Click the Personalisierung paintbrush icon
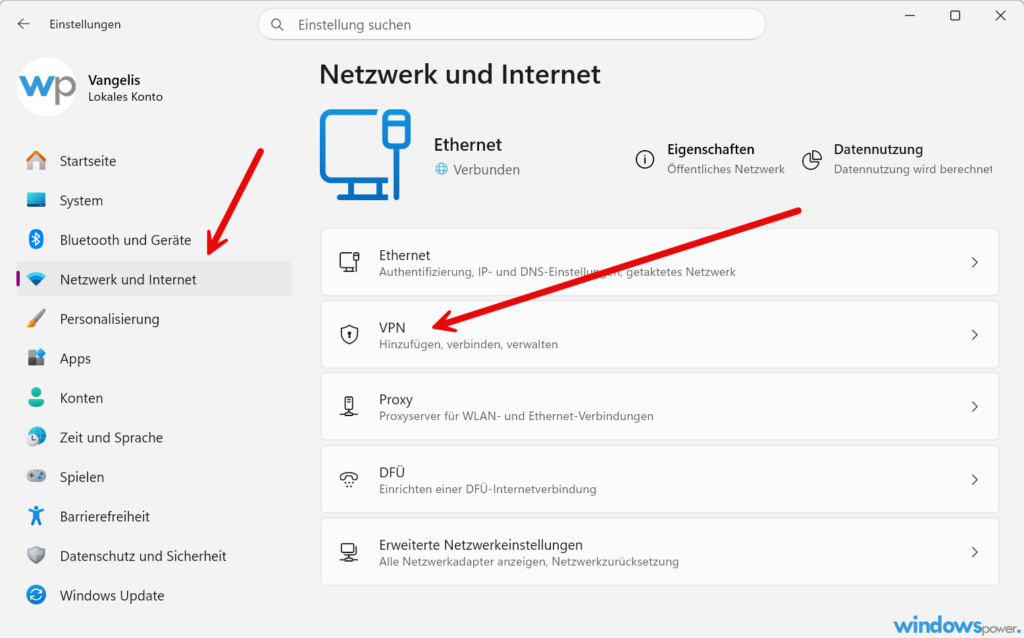This screenshot has width=1024, height=638. 36,319
